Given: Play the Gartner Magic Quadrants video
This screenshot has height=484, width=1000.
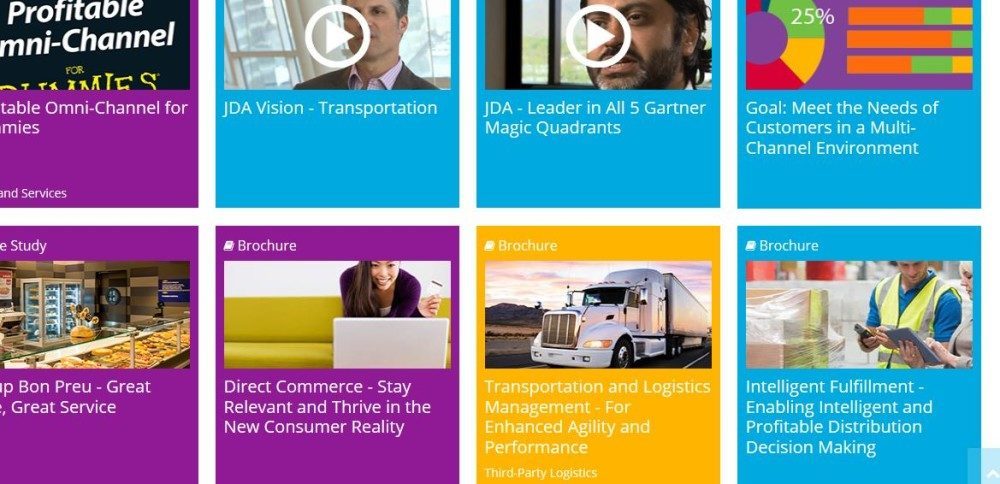Looking at the screenshot, I should tap(598, 37).
